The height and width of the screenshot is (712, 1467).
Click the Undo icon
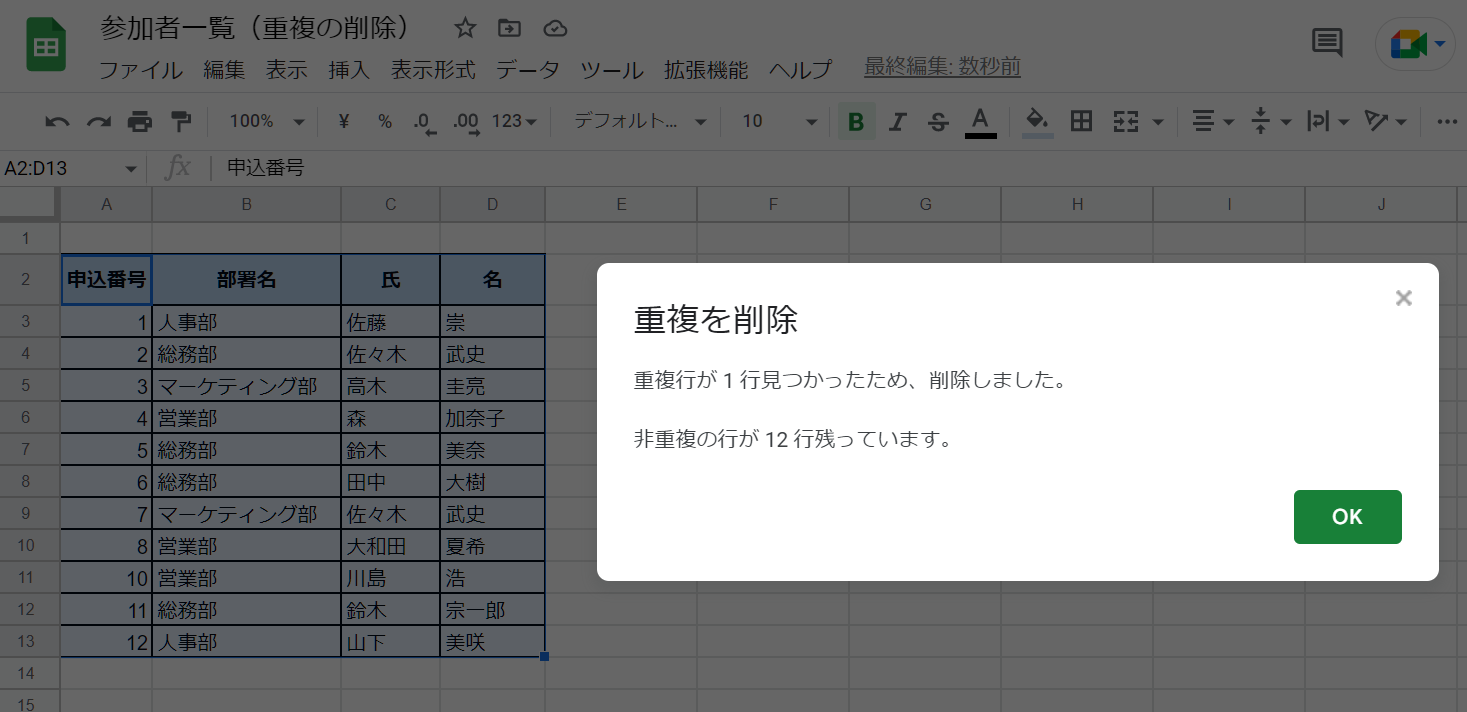click(57, 120)
